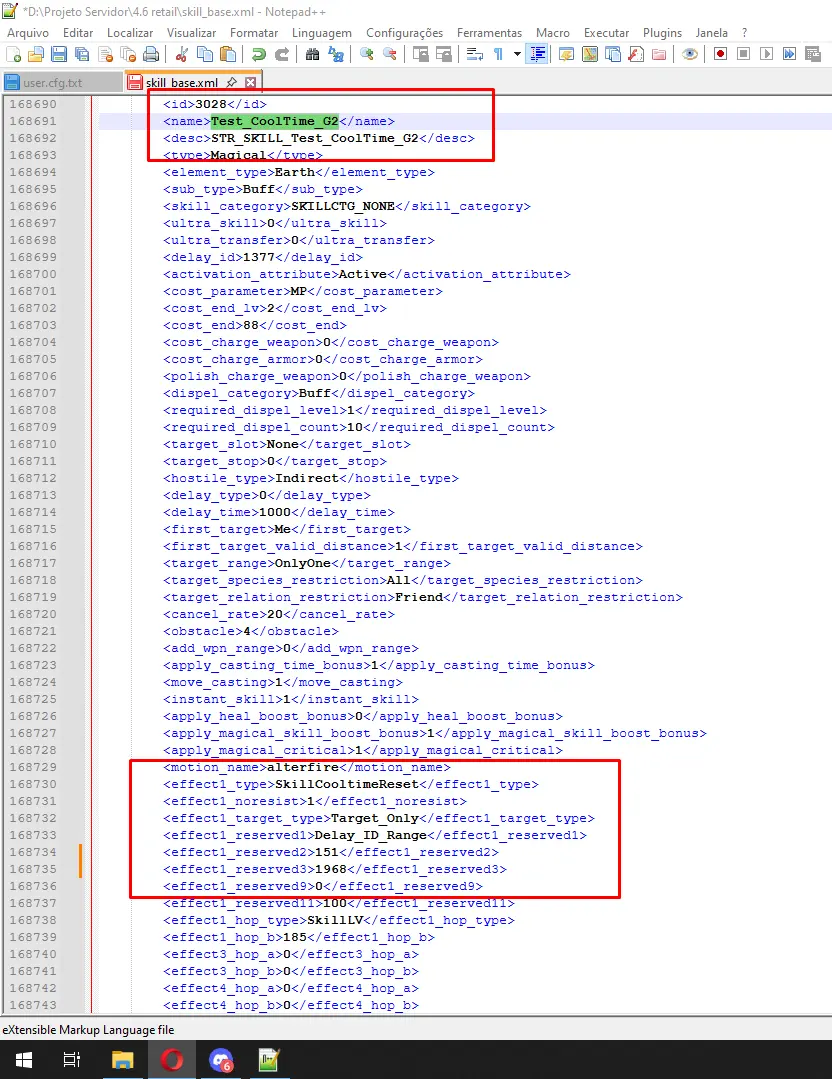Click the Zoom In toolbar icon

tap(367, 54)
